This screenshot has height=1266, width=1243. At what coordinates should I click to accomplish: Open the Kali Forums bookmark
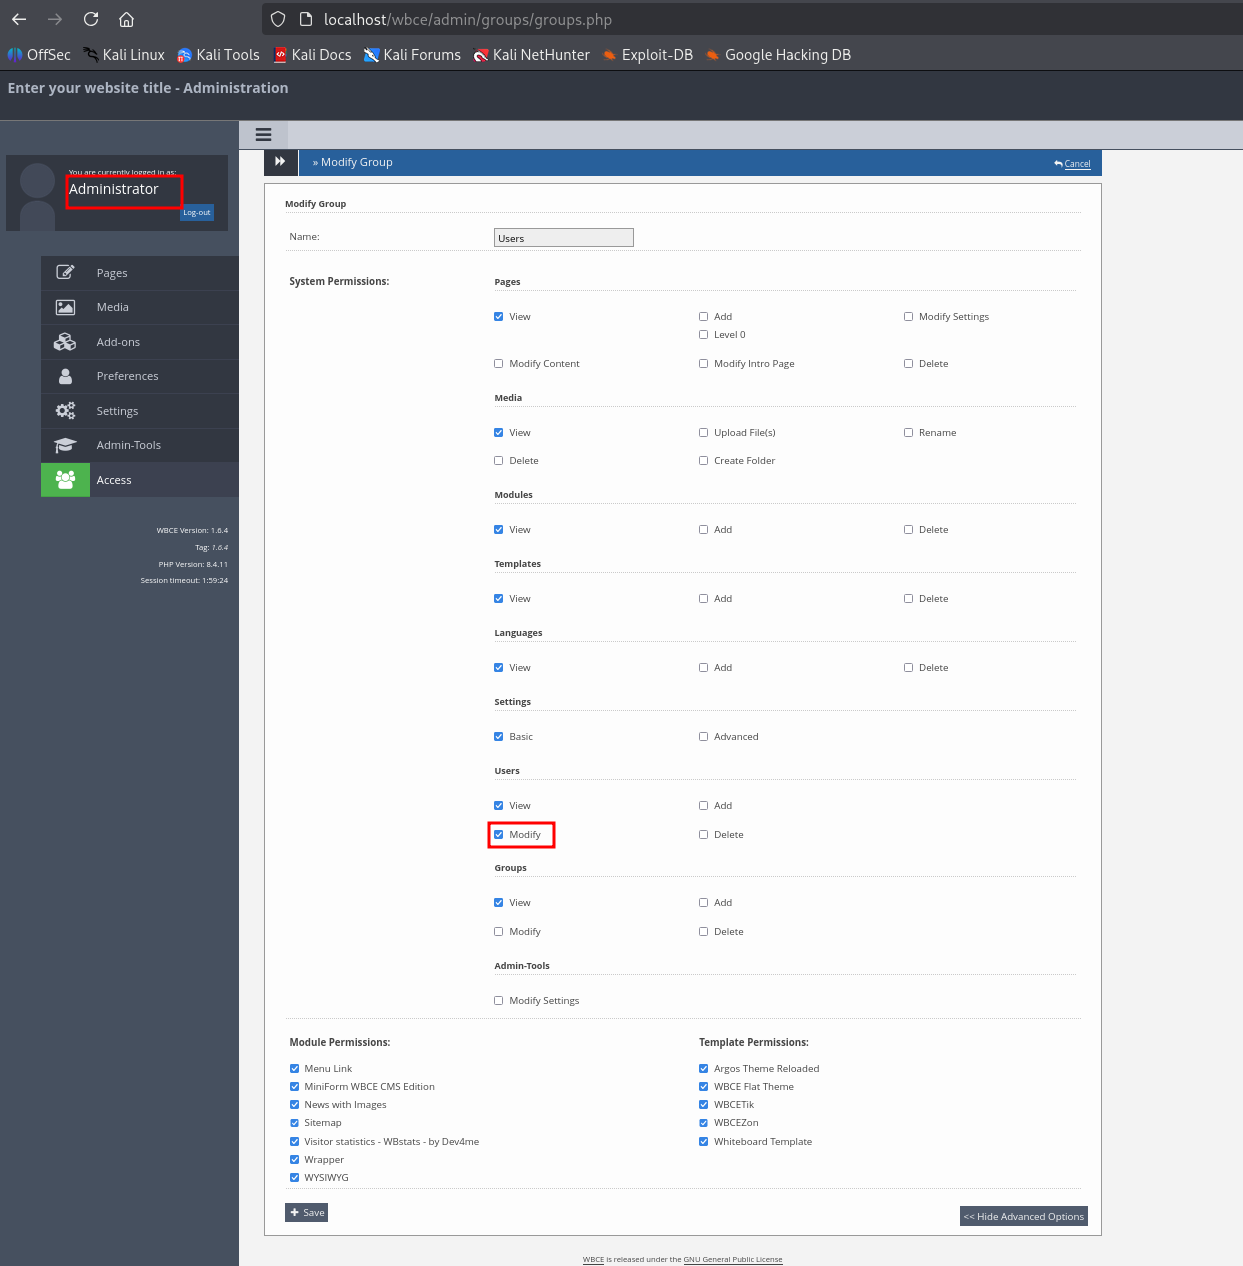click(412, 55)
